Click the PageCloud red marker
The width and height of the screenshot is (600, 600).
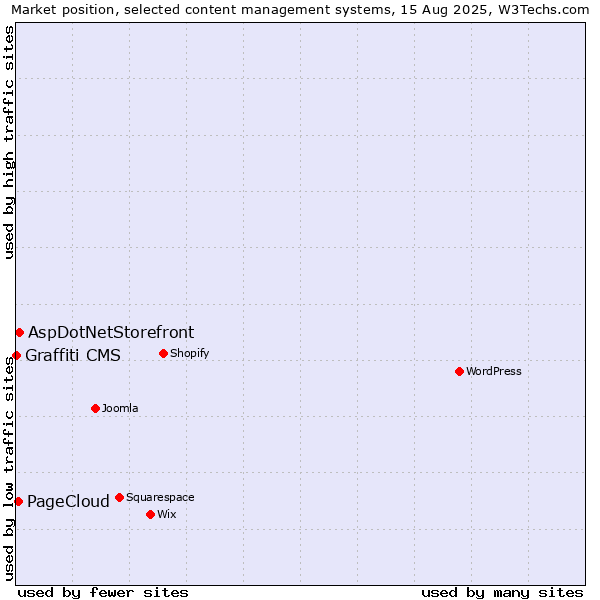pyautogui.click(x=18, y=502)
